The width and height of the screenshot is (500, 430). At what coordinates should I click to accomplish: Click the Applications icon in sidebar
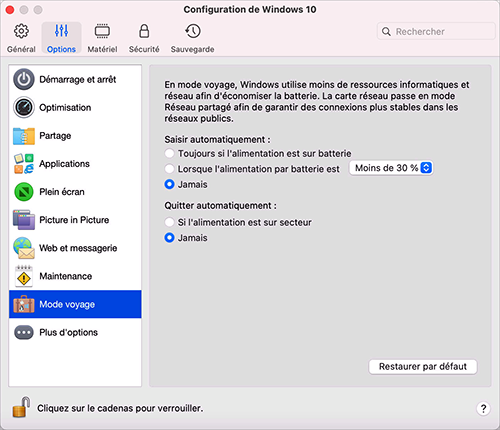point(24,164)
